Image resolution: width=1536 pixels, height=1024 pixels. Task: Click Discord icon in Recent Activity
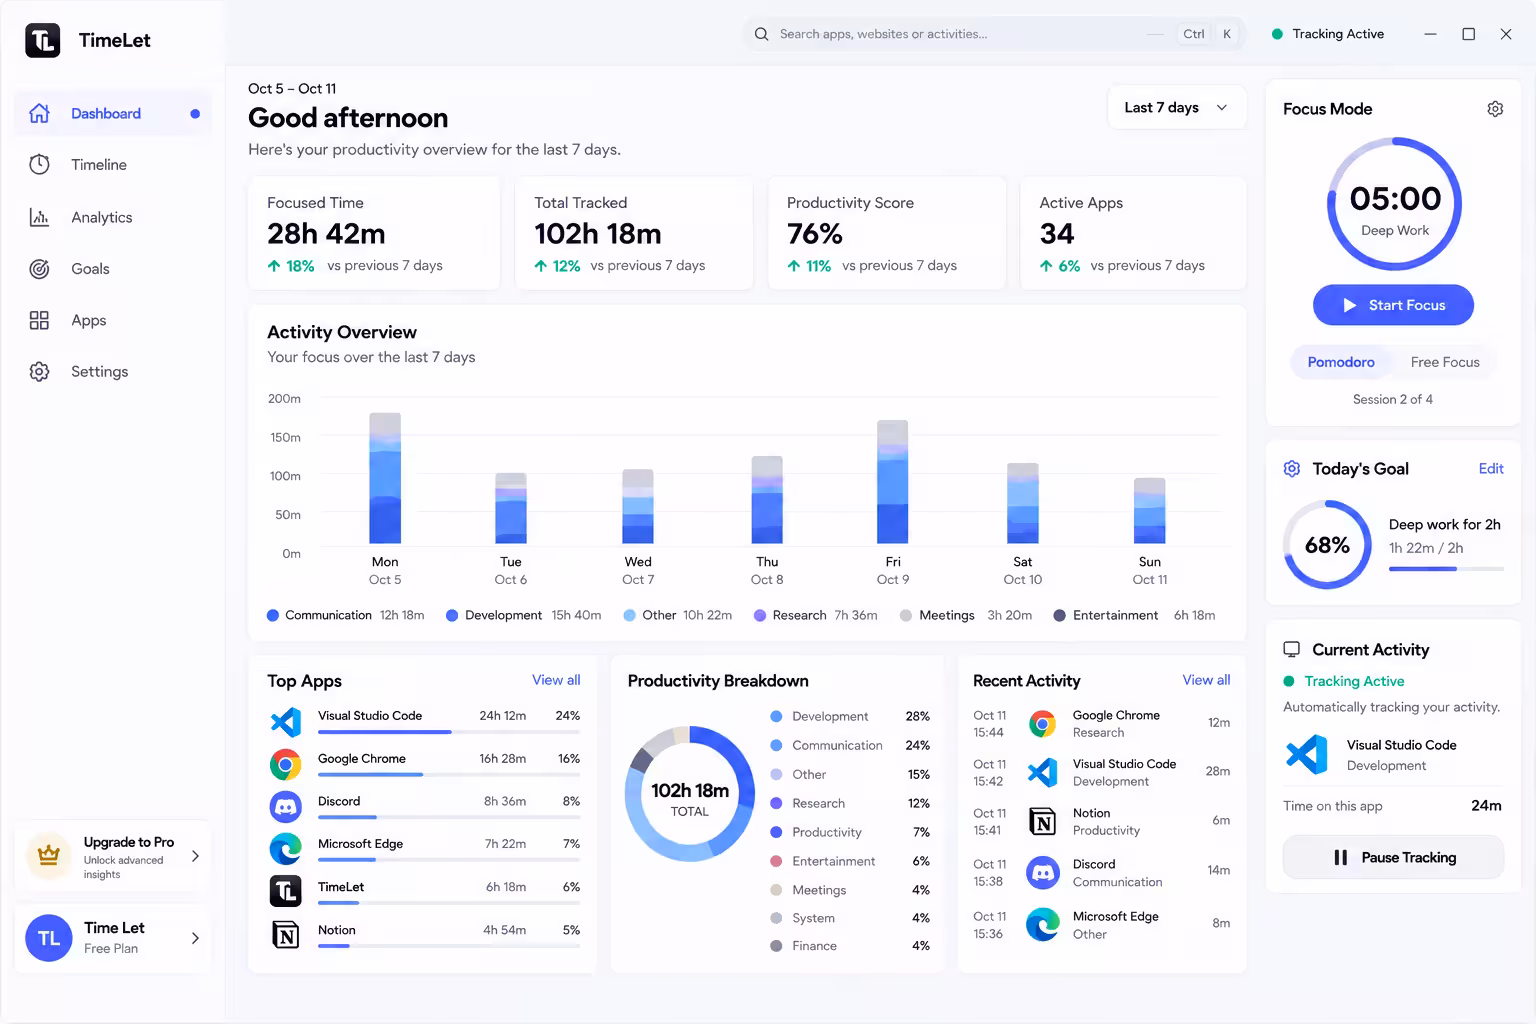[x=1043, y=873]
